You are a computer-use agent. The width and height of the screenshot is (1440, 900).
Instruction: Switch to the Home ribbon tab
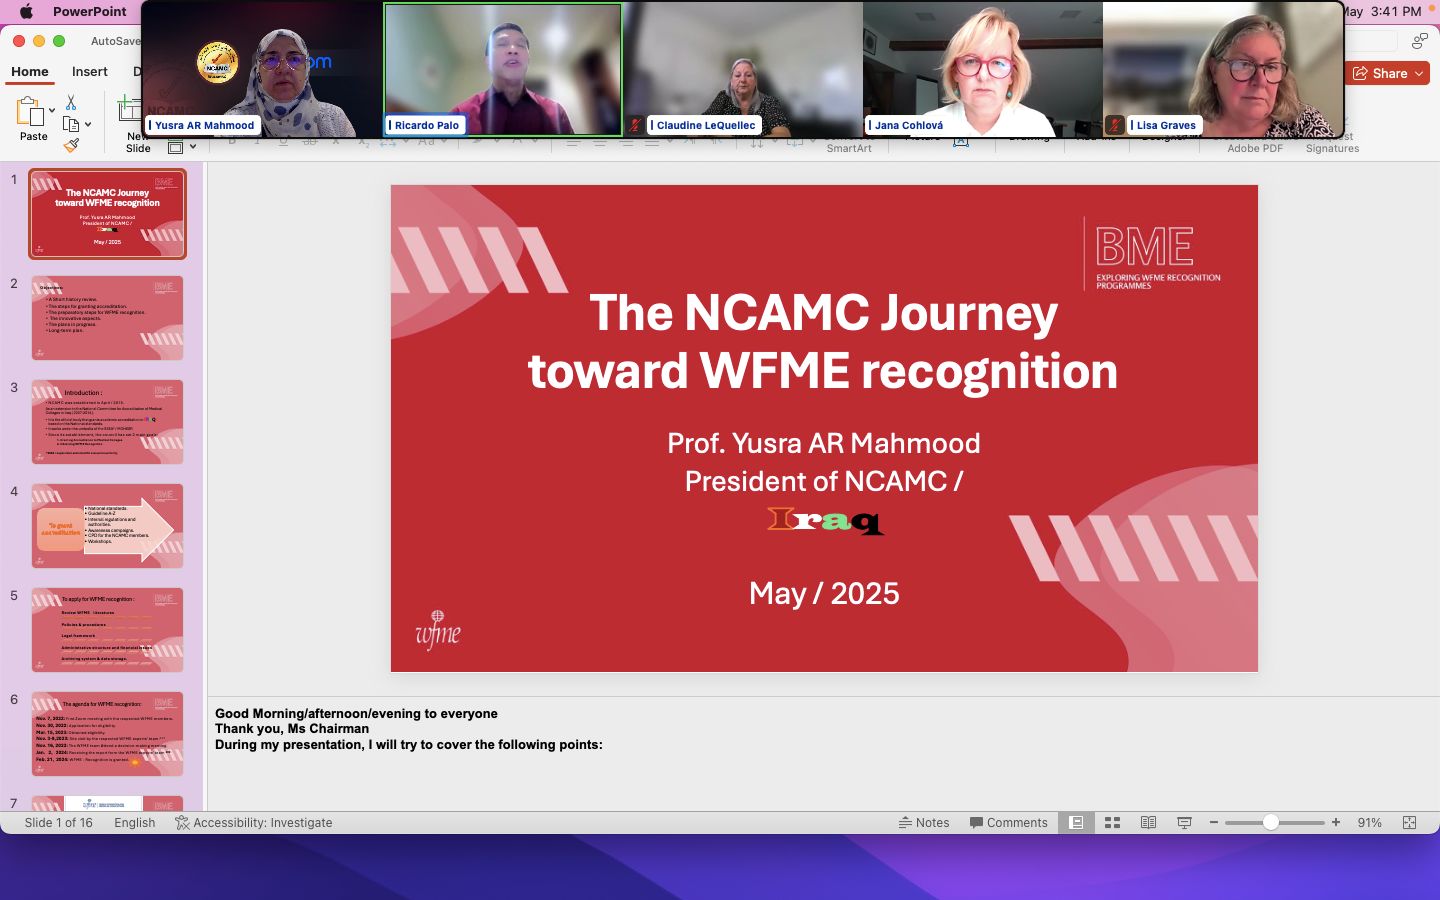tap(30, 72)
